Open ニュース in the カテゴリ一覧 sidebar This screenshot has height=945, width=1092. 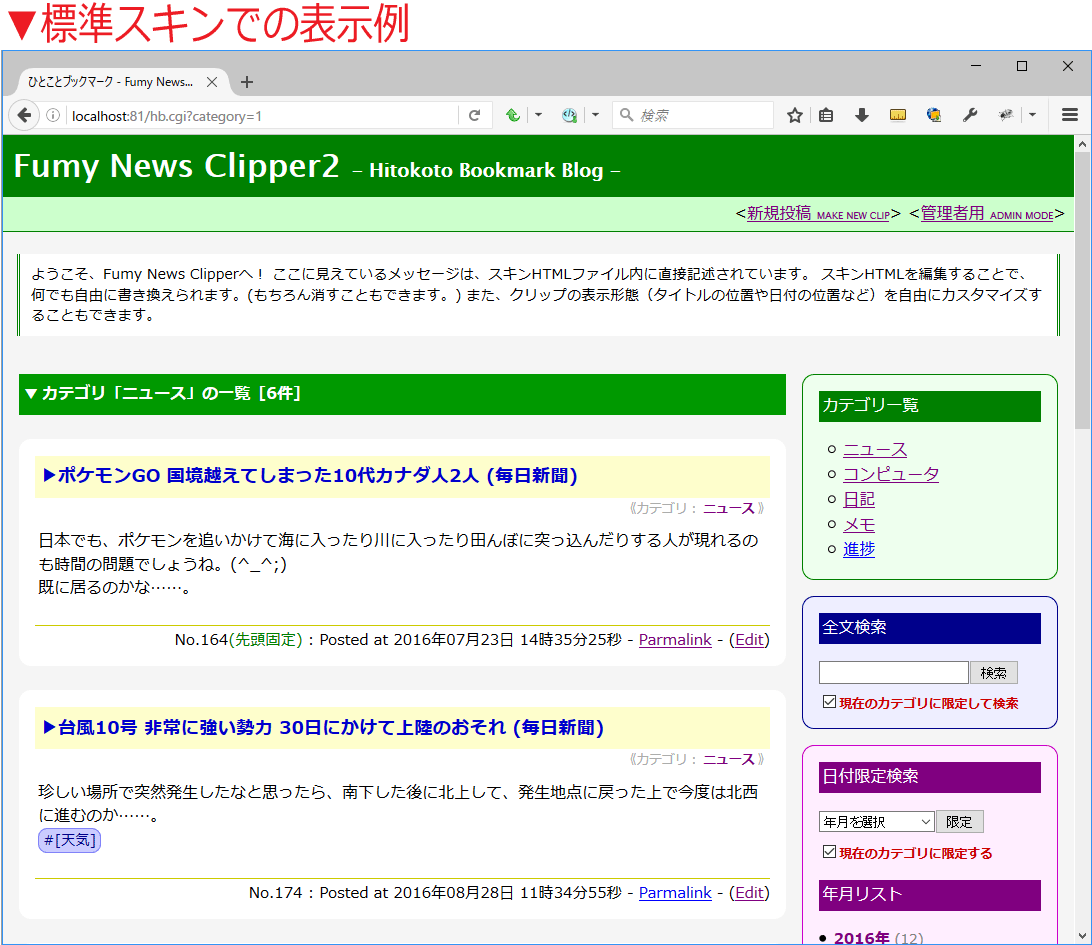(875, 449)
